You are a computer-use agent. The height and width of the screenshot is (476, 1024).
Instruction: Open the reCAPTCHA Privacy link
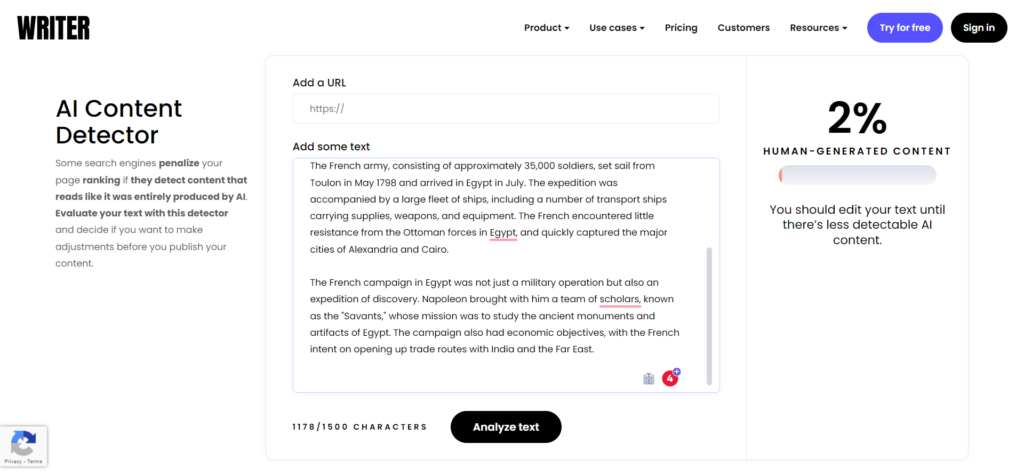click(11, 462)
